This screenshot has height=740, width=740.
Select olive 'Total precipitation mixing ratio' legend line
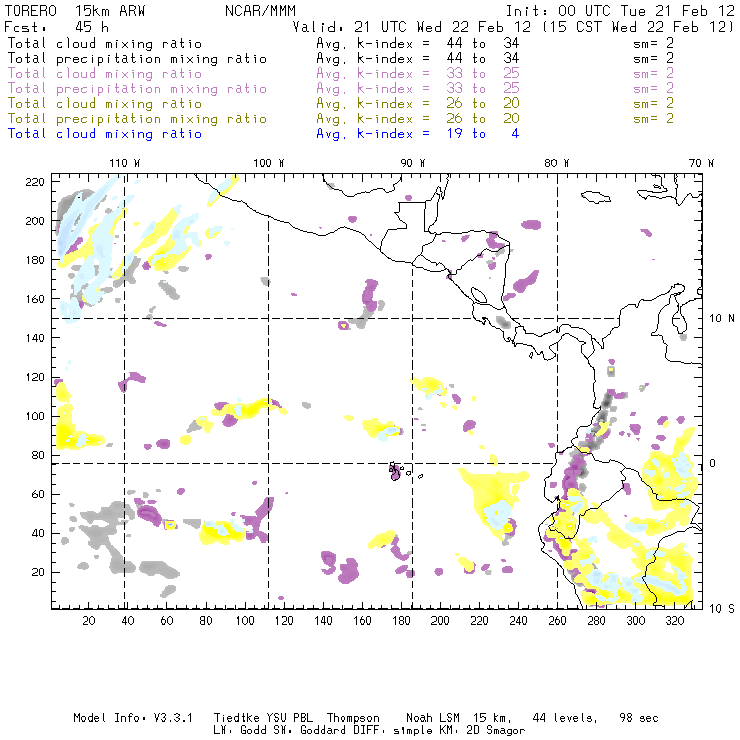(137, 118)
